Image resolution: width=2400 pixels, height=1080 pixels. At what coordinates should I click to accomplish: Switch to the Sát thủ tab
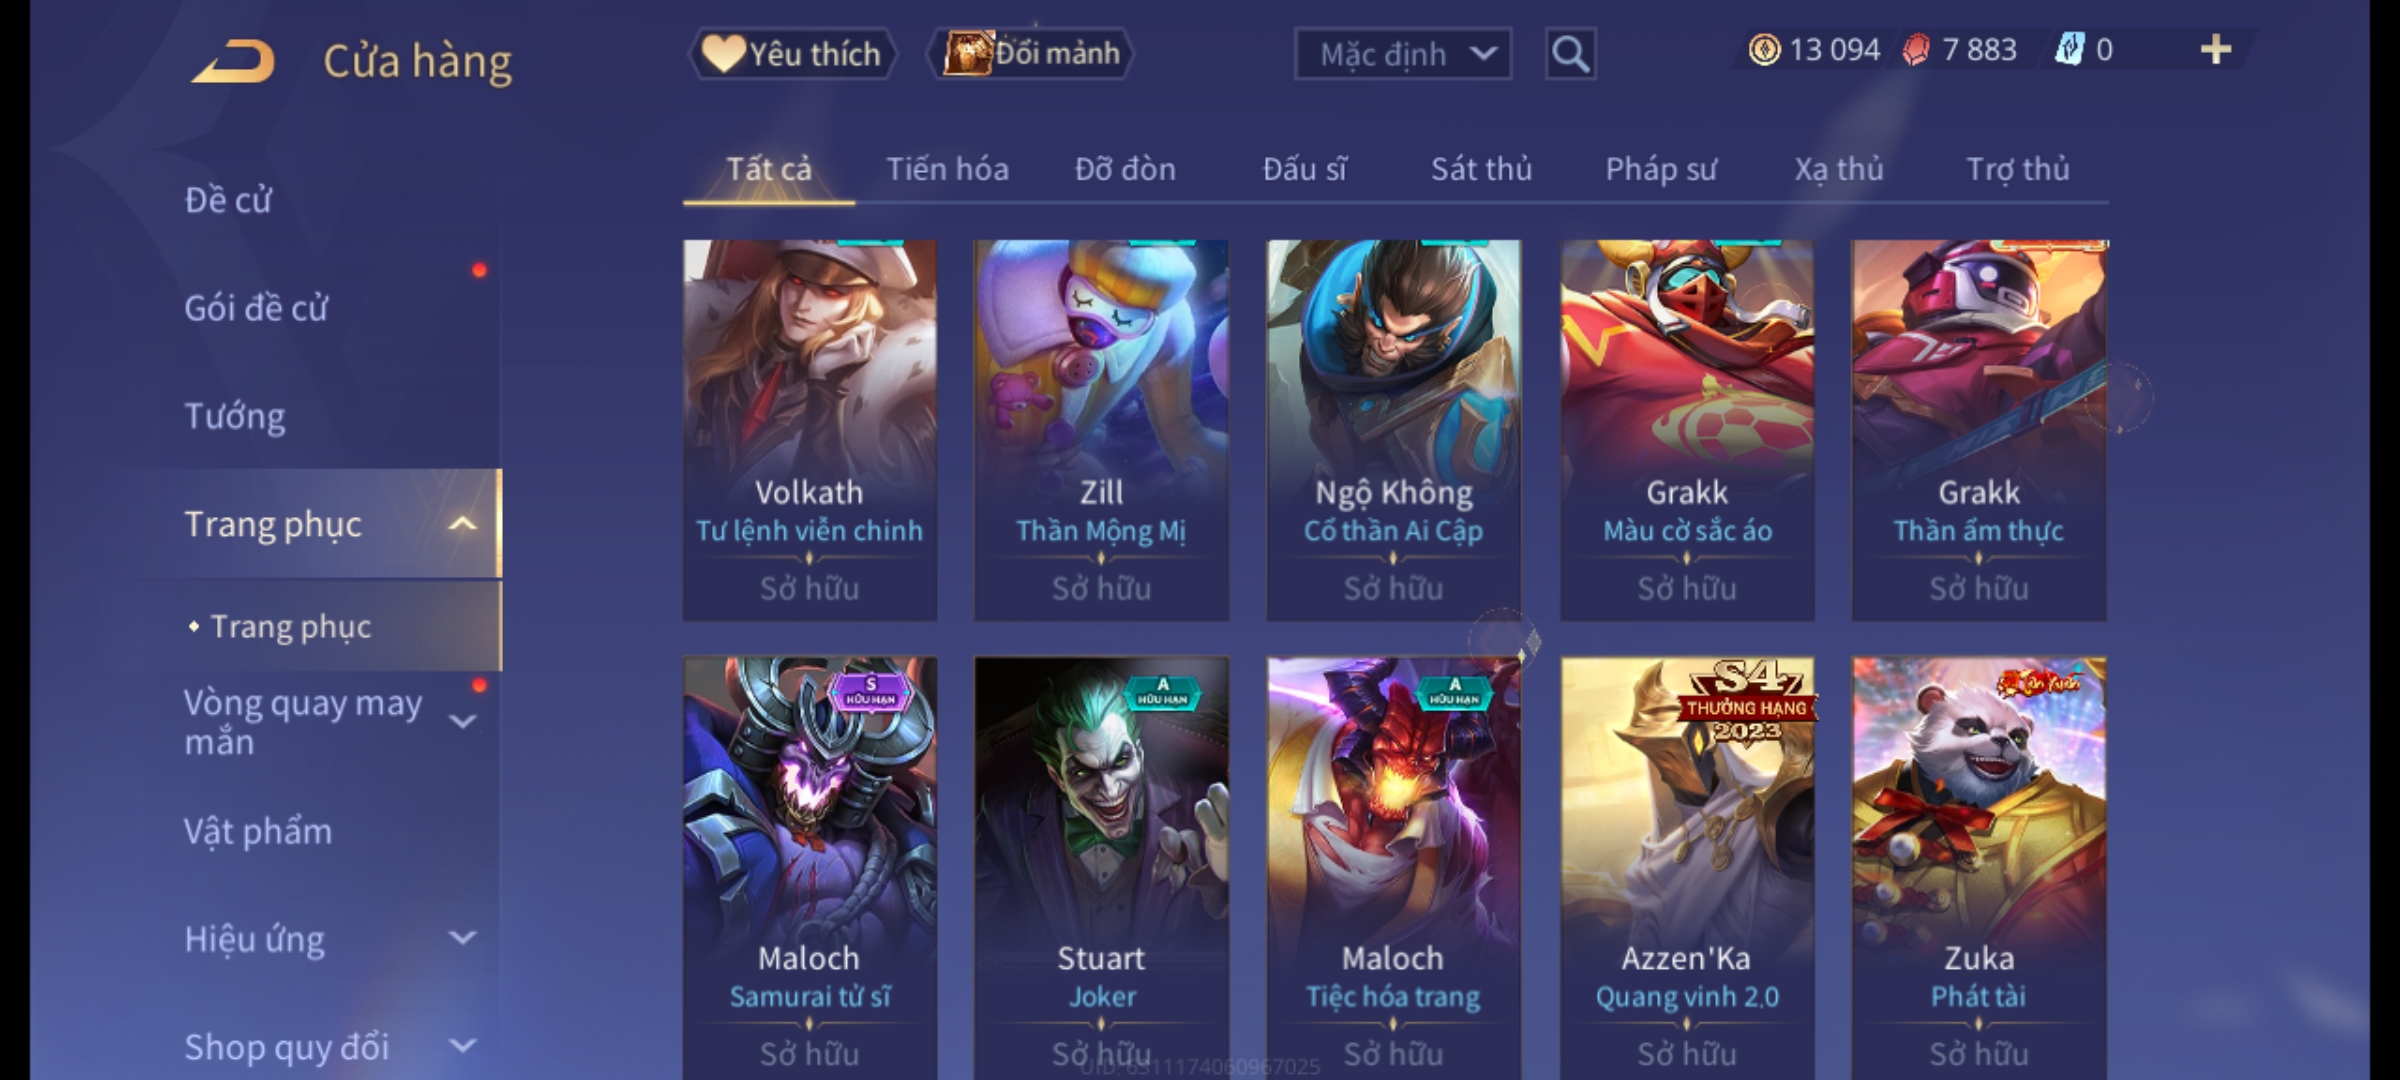(x=1481, y=169)
